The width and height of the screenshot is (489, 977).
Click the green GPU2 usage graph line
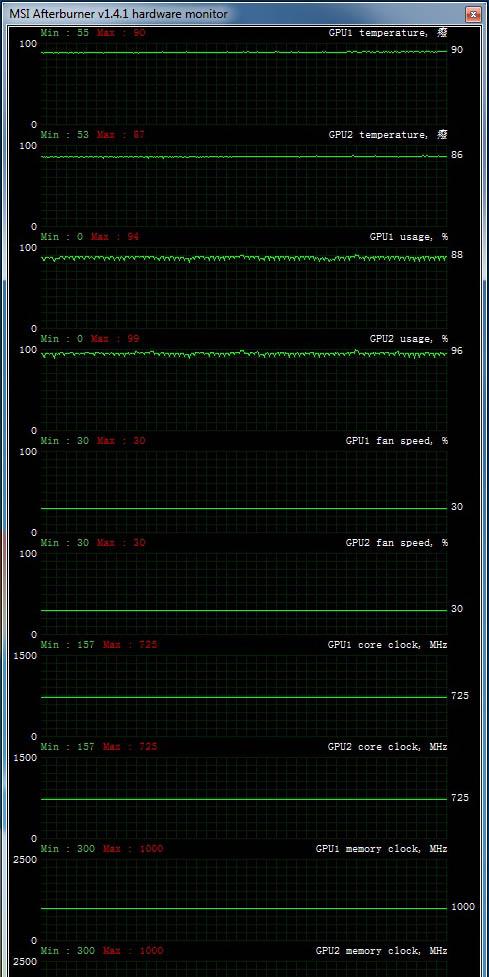[x=244, y=354]
